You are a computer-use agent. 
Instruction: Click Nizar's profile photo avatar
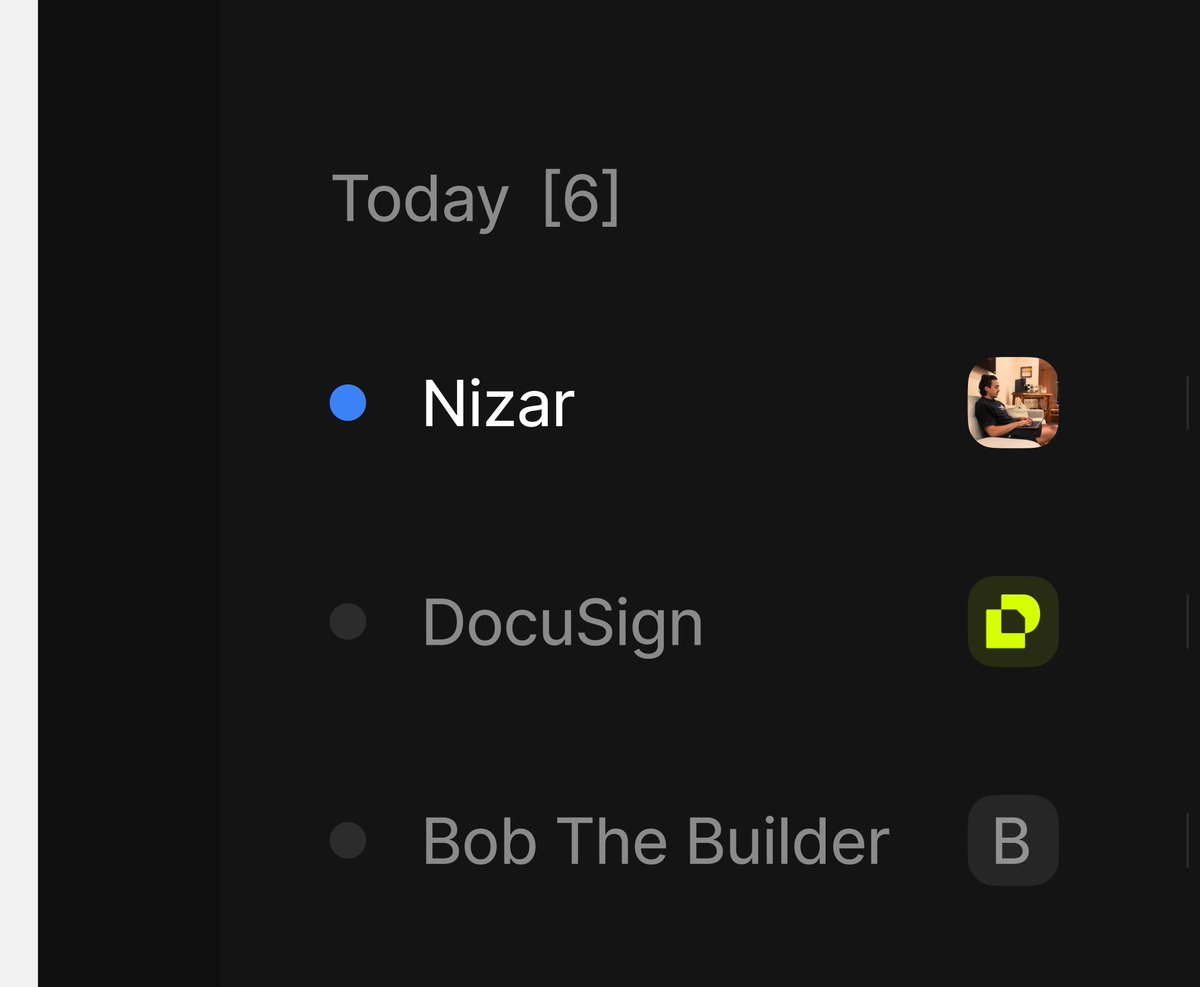pyautogui.click(x=1013, y=402)
